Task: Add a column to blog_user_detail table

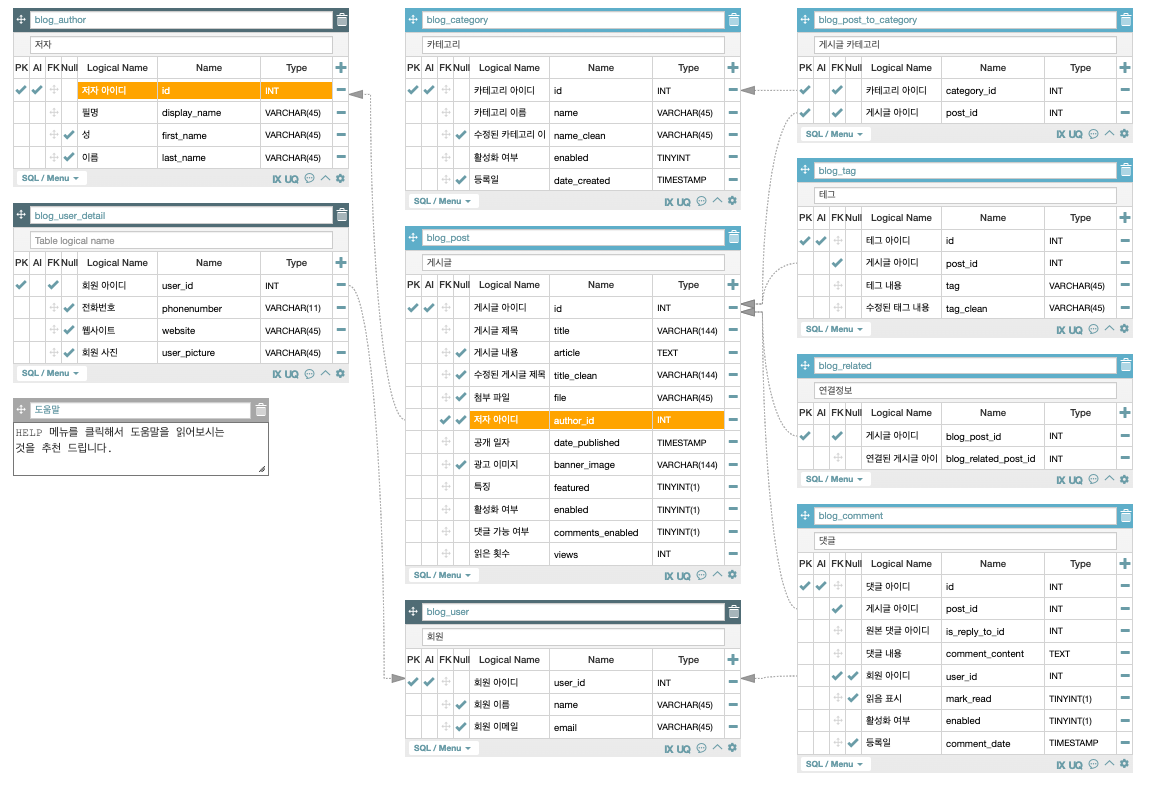Action: (x=341, y=262)
